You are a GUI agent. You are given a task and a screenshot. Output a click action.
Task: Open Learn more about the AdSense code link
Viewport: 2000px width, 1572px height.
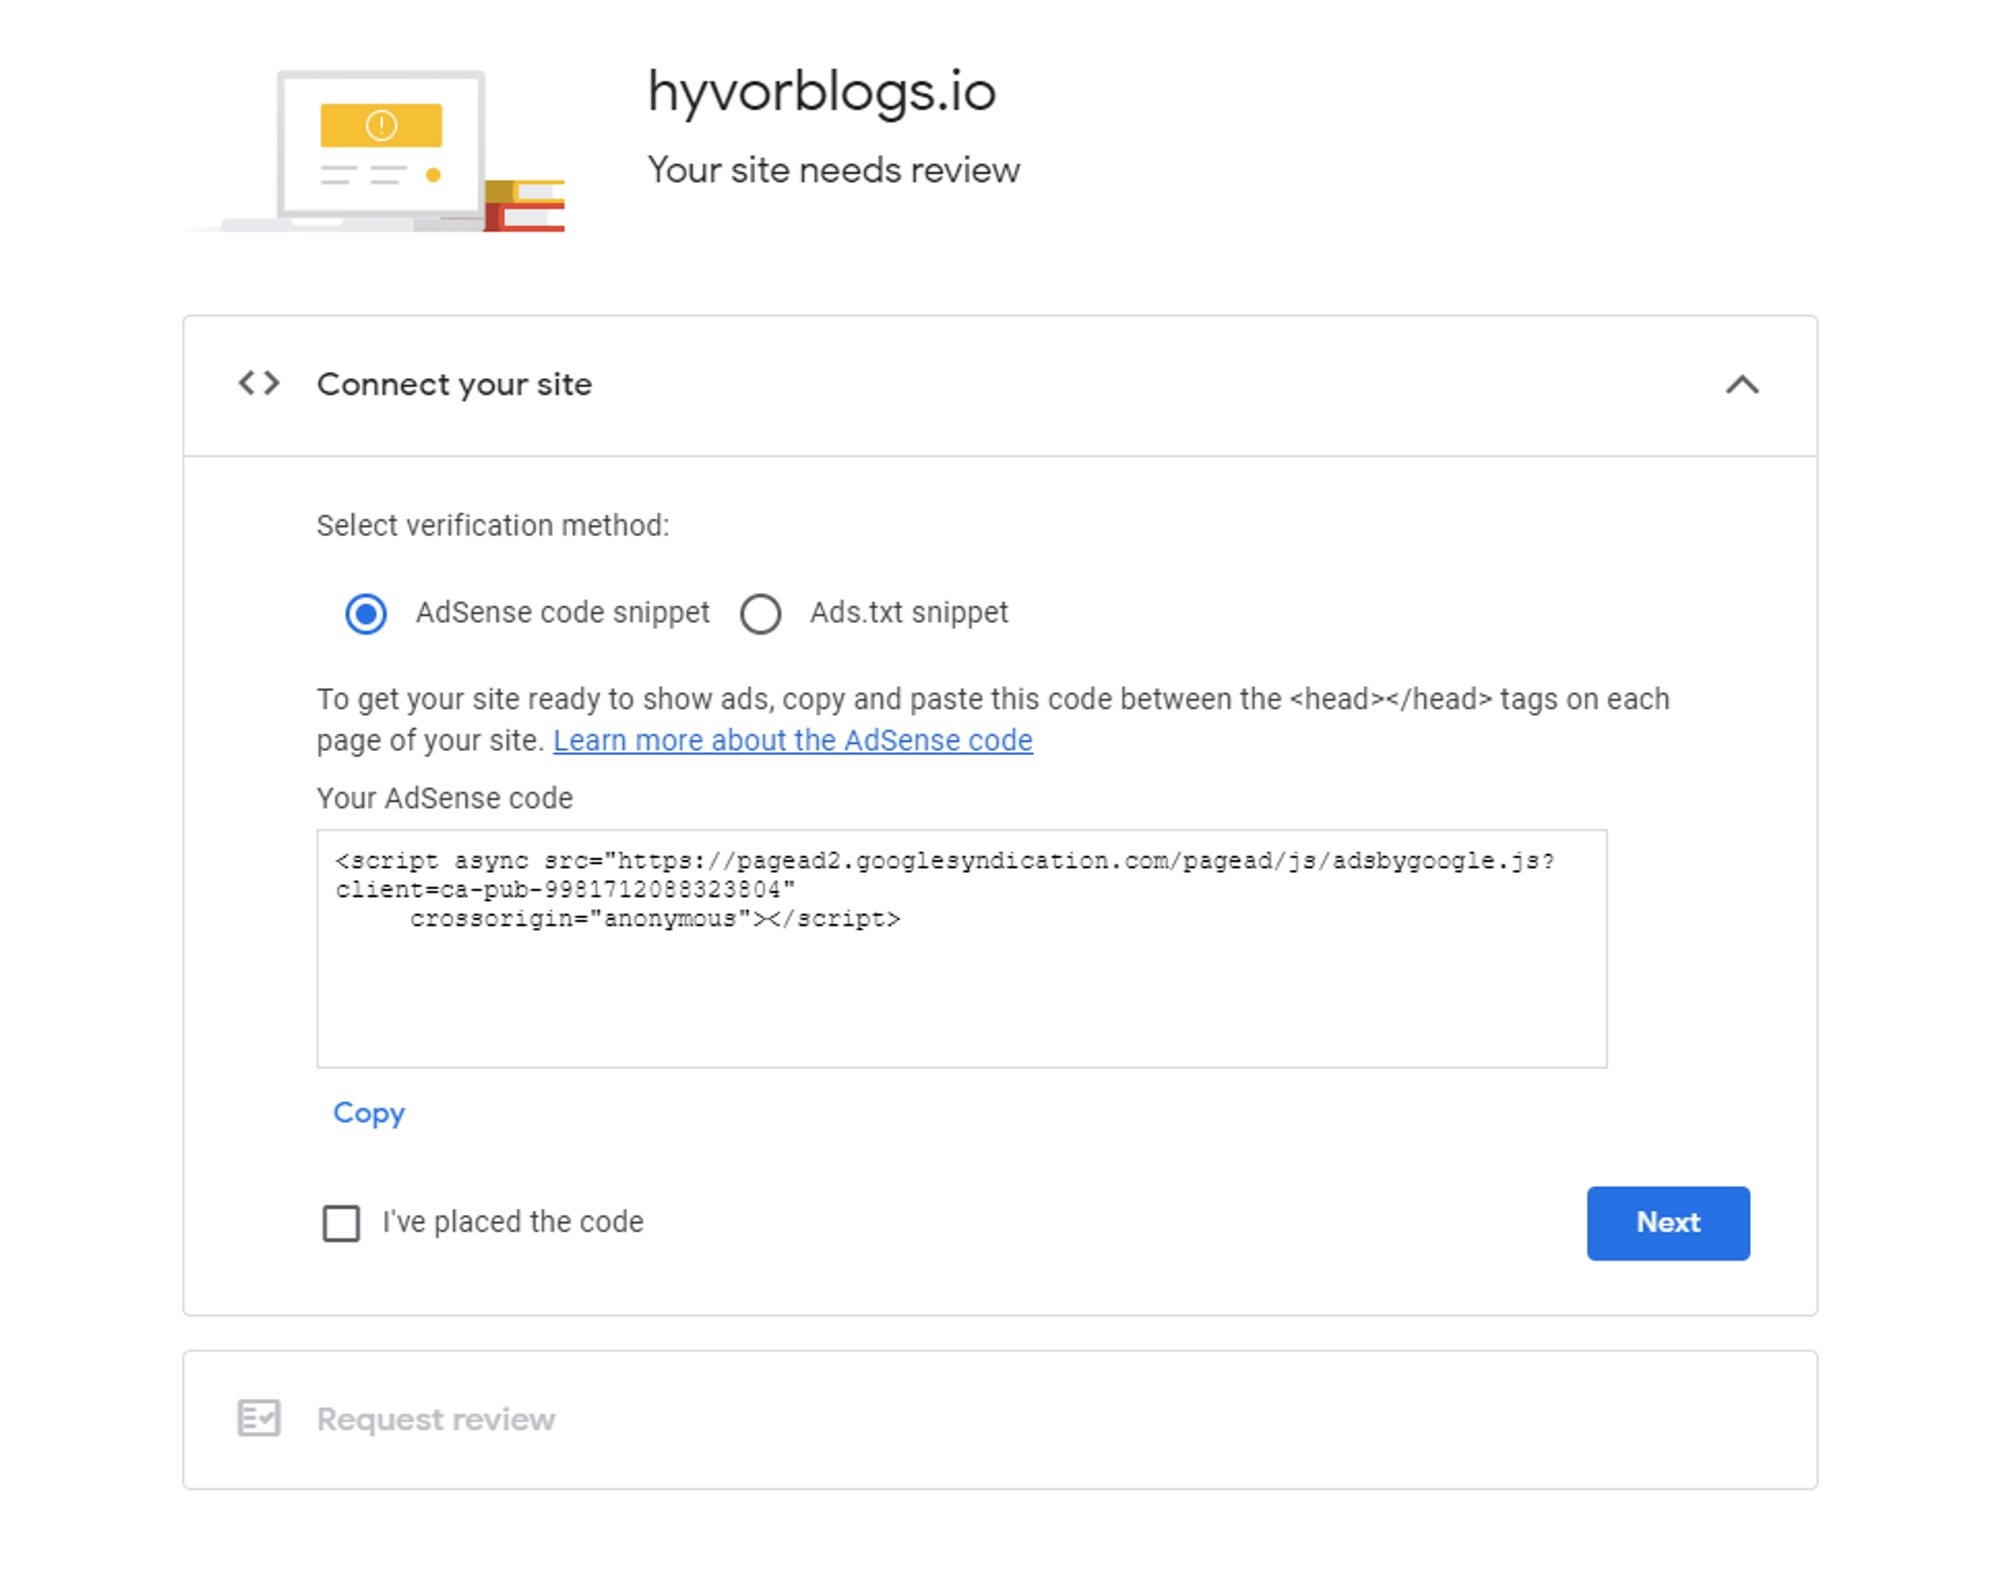pos(793,740)
